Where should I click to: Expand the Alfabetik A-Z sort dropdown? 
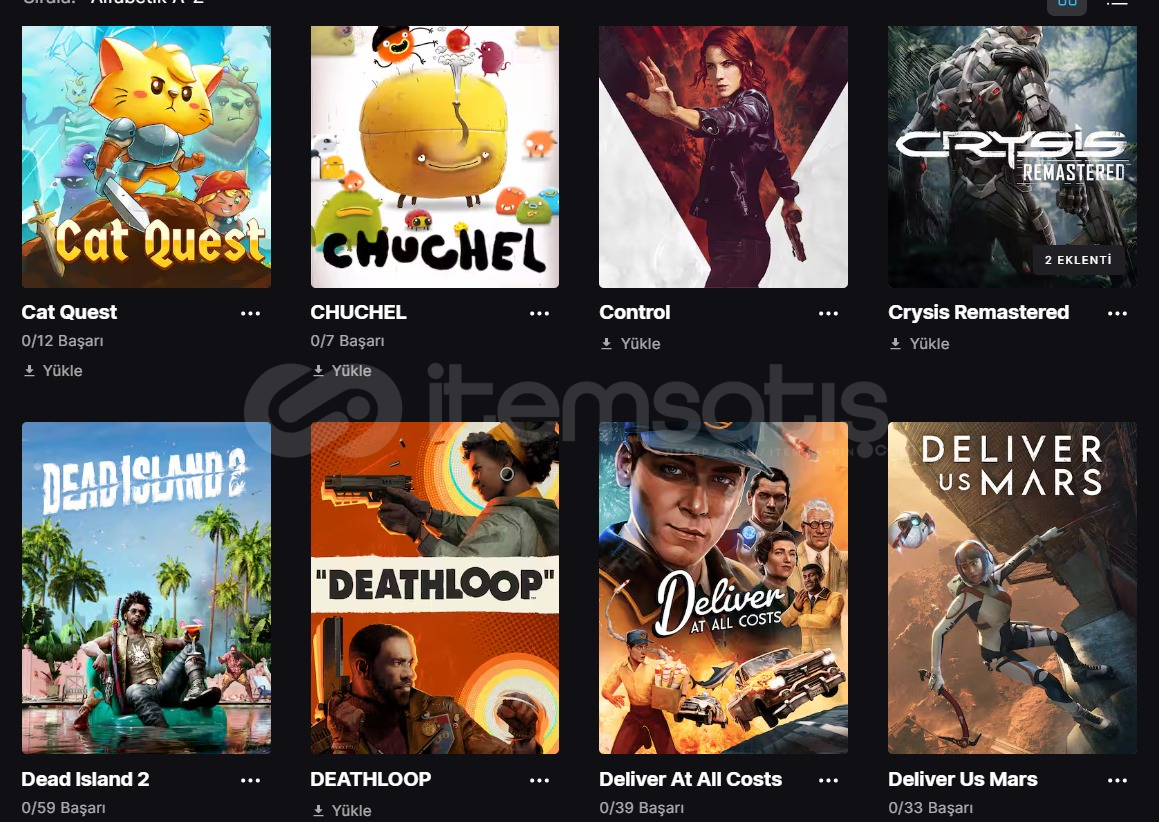point(147,2)
